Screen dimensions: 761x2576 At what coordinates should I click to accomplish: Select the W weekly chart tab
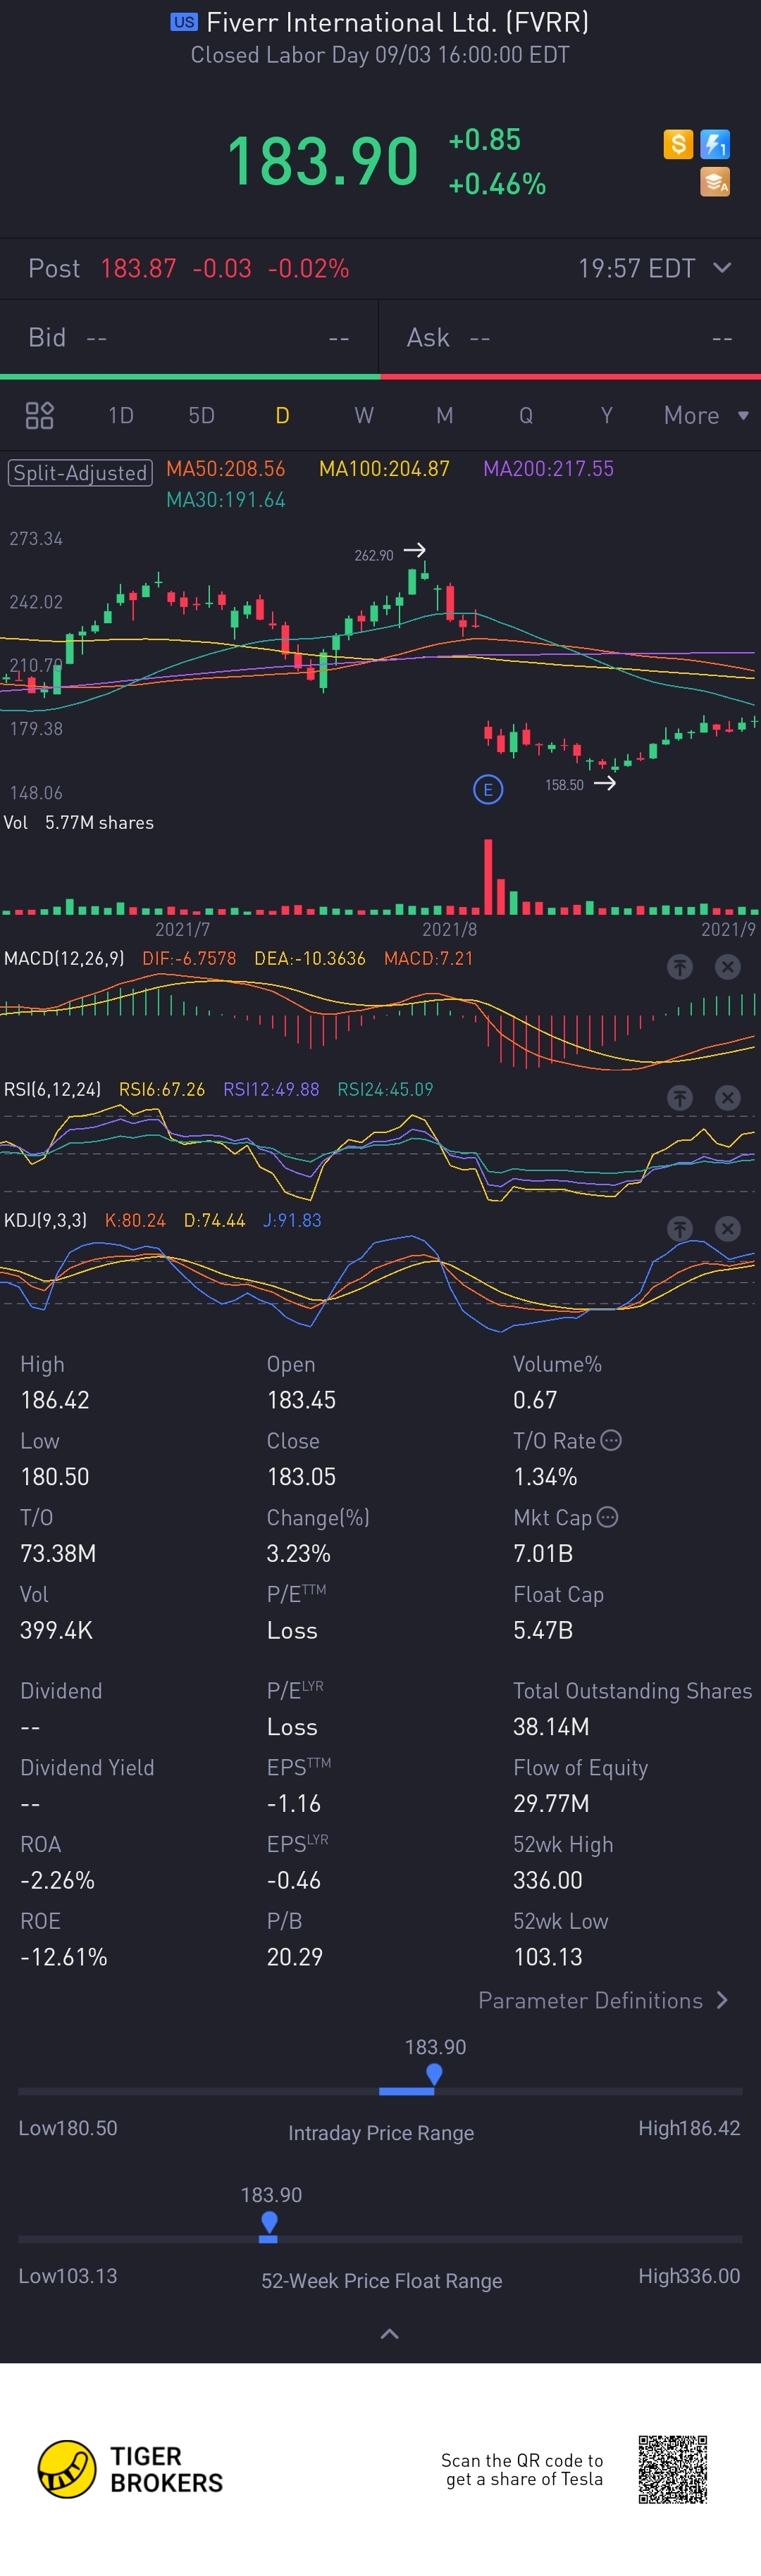click(364, 415)
